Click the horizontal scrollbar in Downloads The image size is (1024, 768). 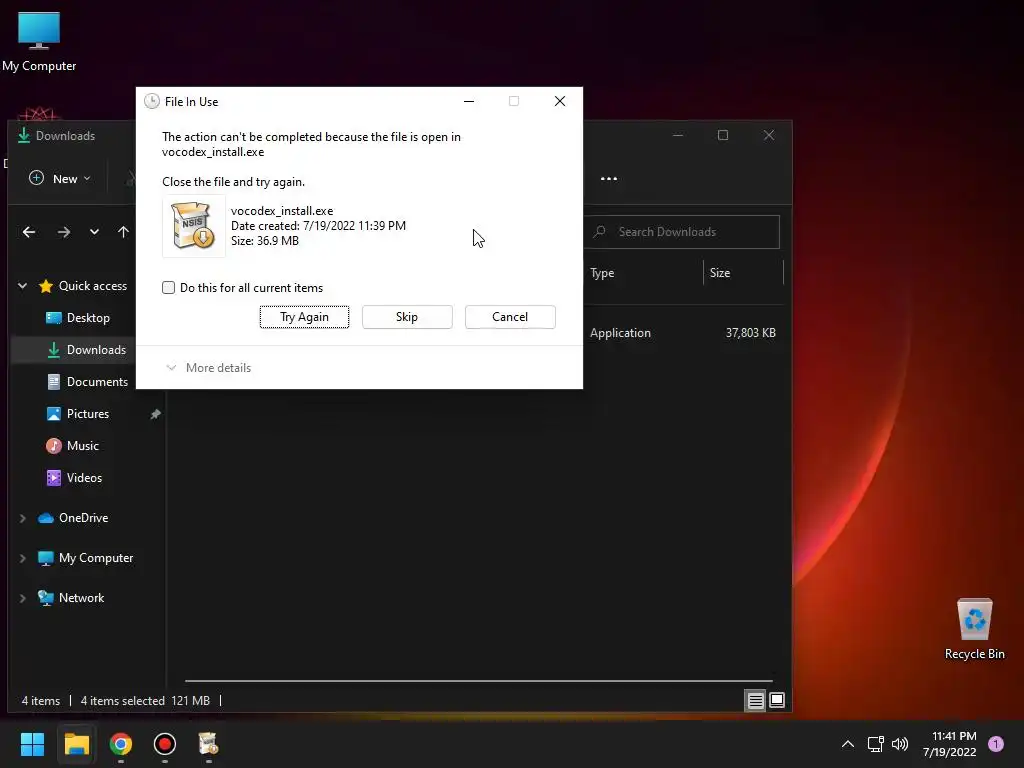(479, 681)
